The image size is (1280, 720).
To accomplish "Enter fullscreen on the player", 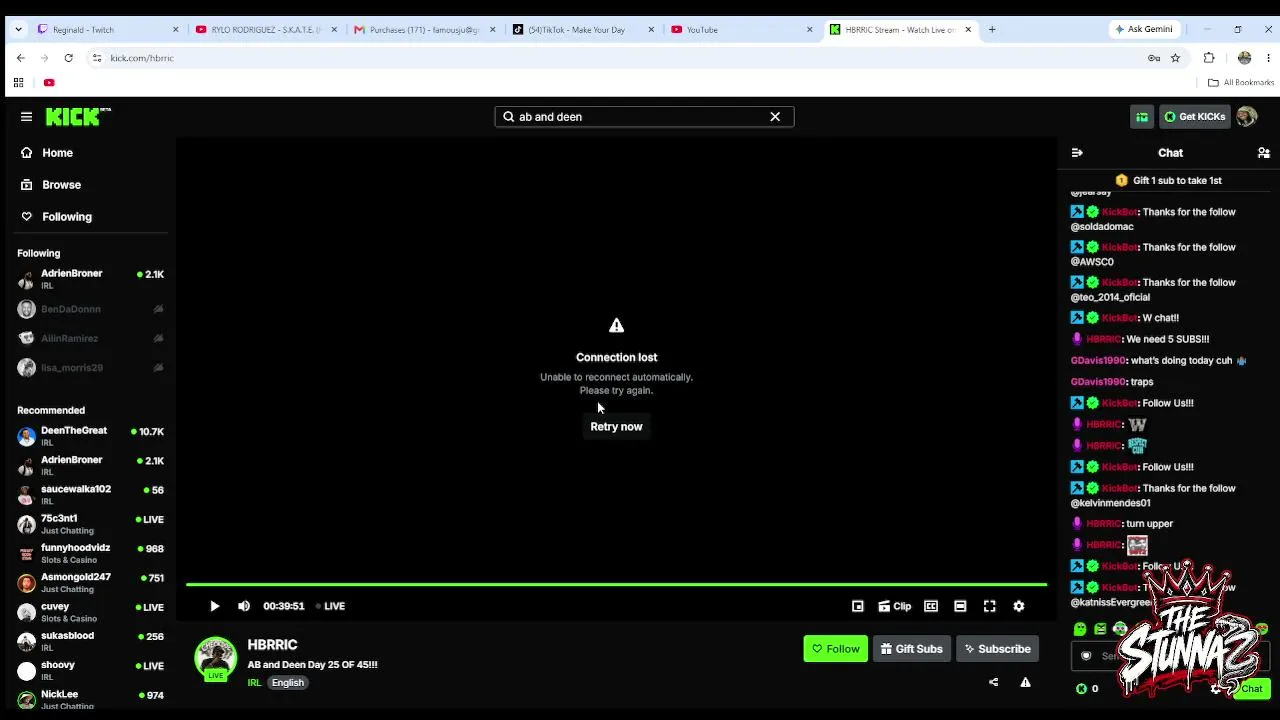I will (989, 606).
